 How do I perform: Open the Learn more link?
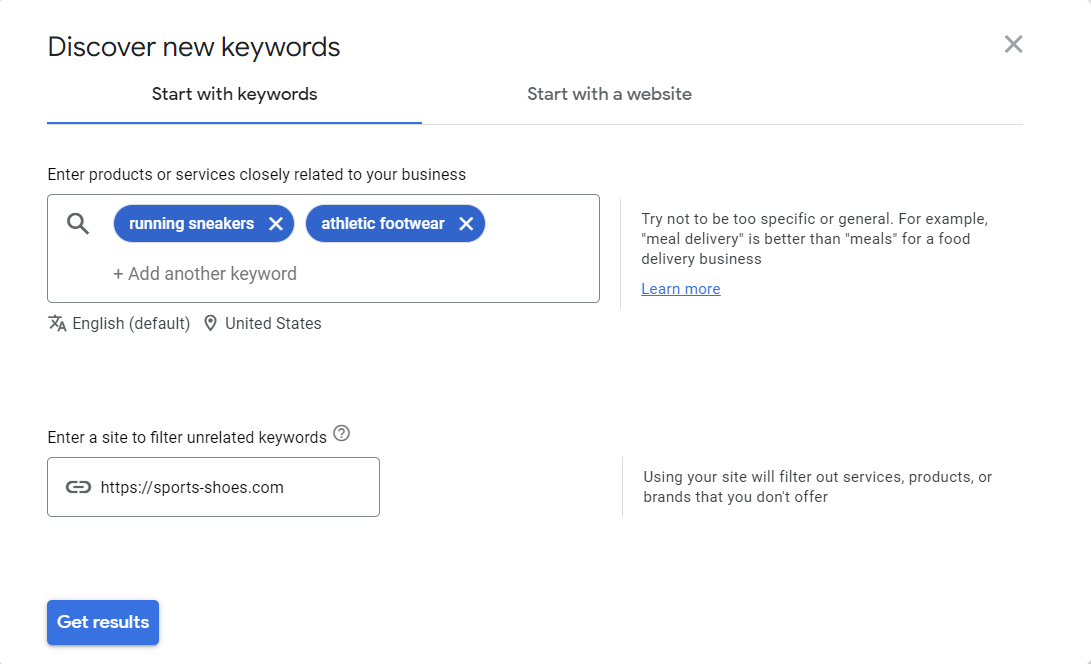point(681,288)
